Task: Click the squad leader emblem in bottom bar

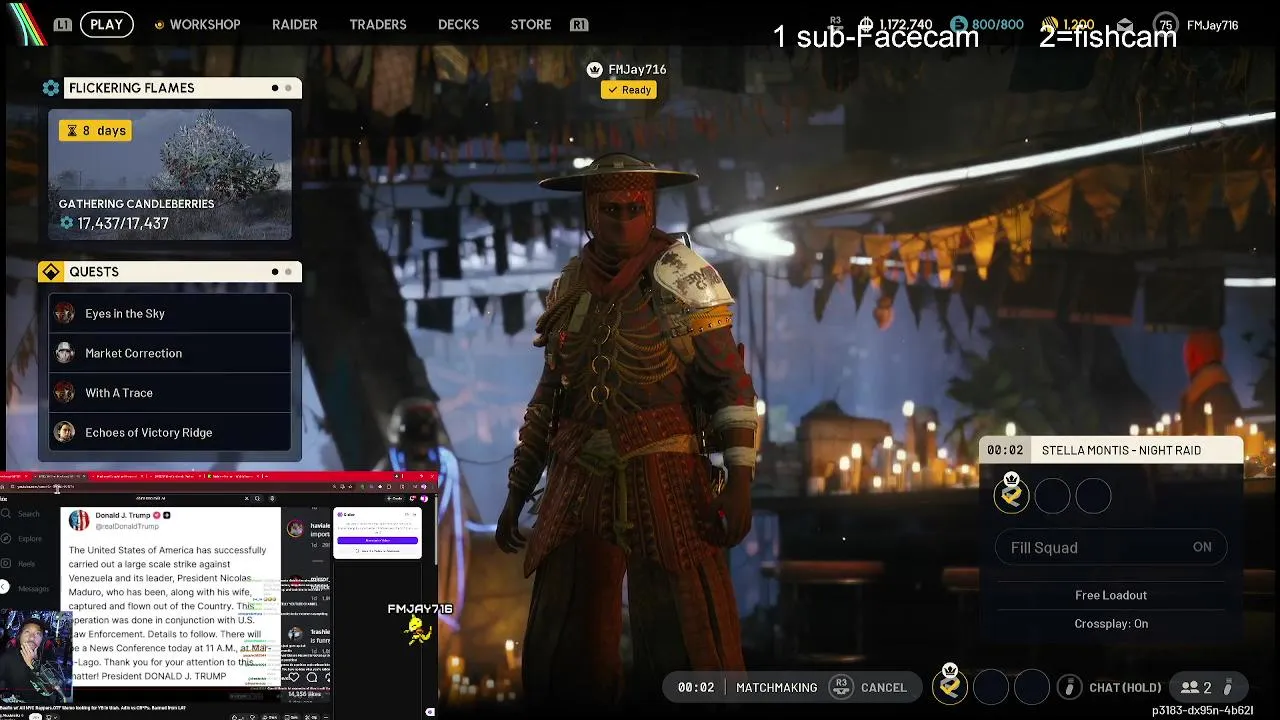Action: [x=950, y=686]
